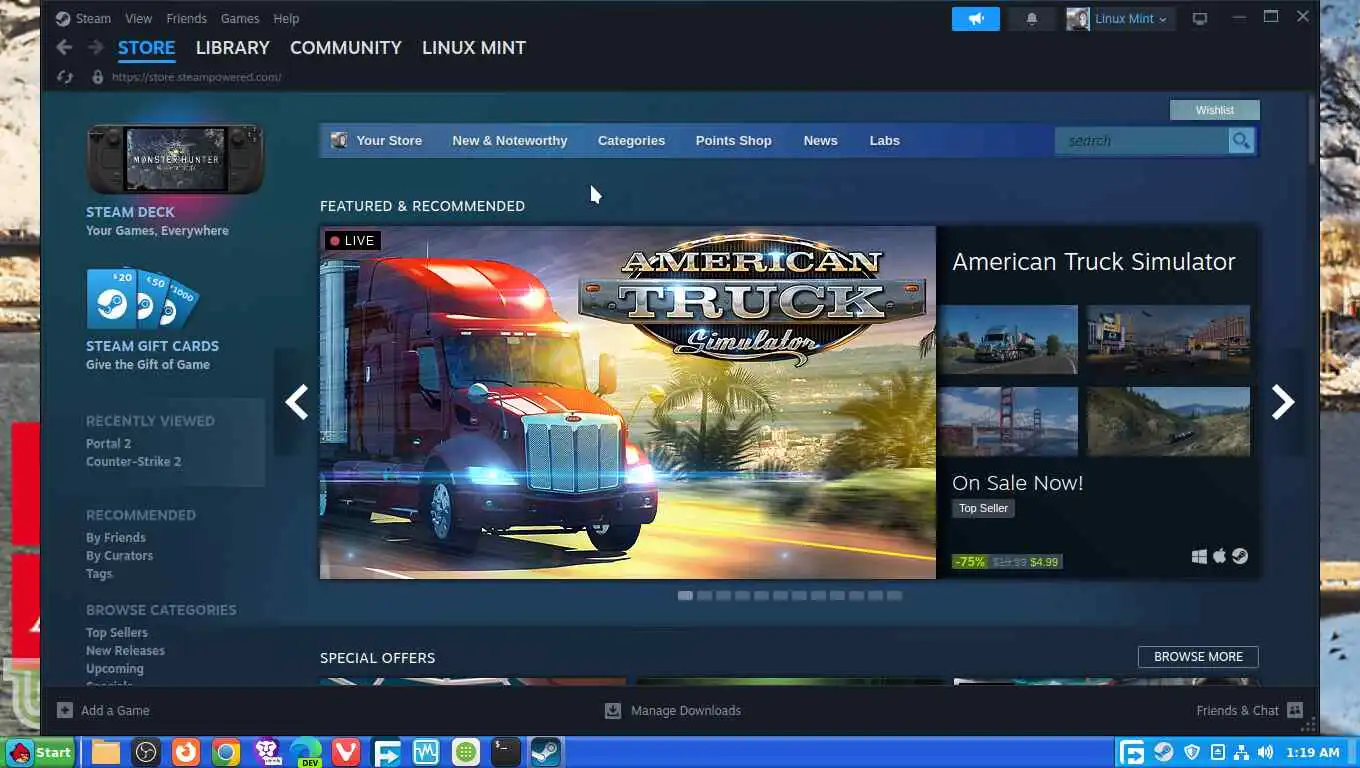The height and width of the screenshot is (768, 1360).
Task: Reload the store page
Action: (65, 77)
